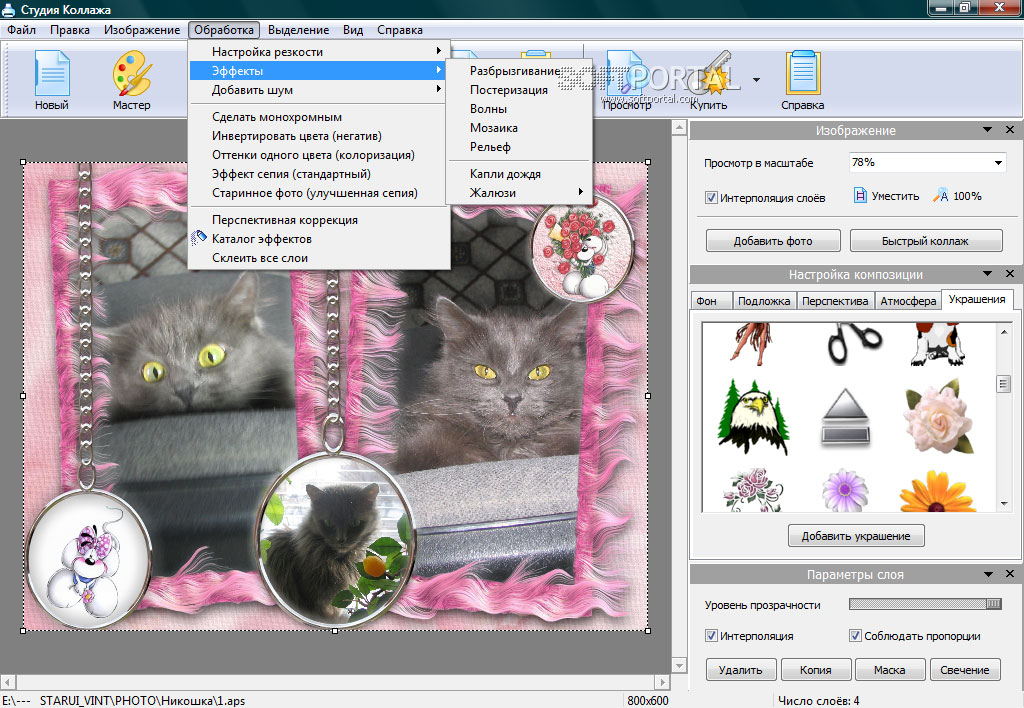This screenshot has width=1024, height=708.
Task: Toggle Соблюдать пропорции checkbox
Action: (x=855, y=636)
